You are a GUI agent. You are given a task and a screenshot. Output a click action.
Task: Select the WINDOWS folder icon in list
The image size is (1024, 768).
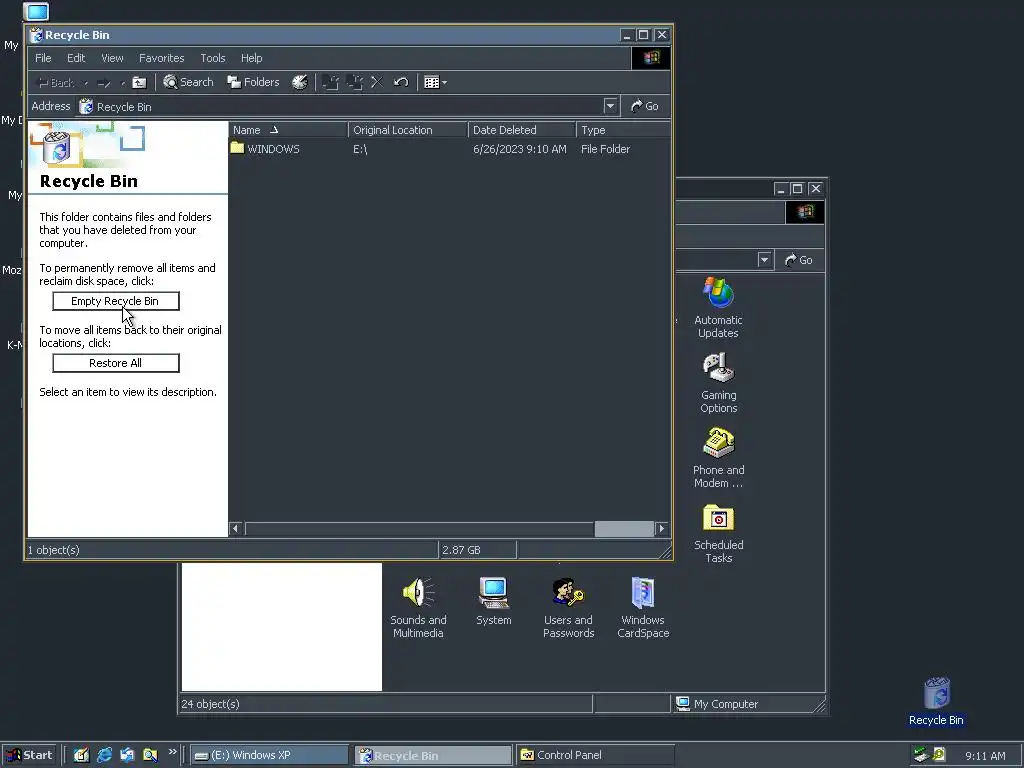coord(237,148)
